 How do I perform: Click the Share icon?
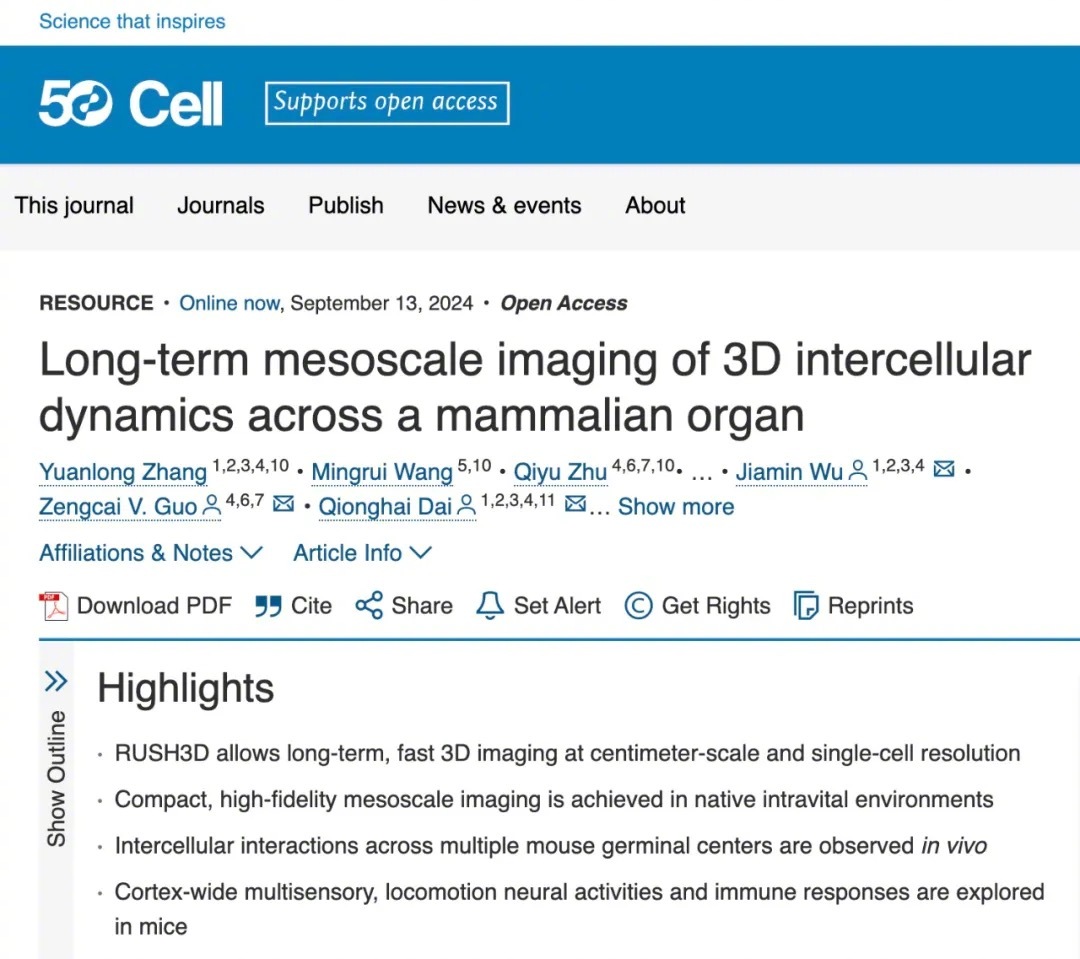pos(369,606)
